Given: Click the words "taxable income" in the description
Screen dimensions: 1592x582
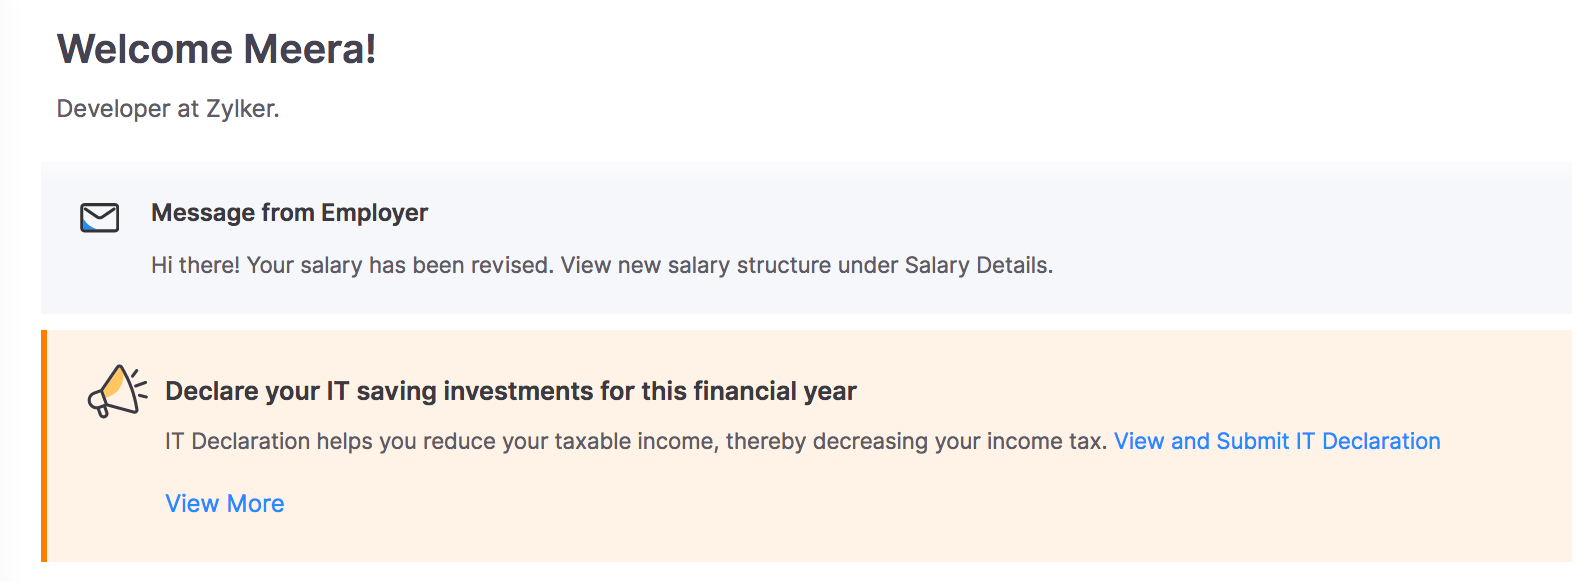Looking at the screenshot, I should point(635,441).
